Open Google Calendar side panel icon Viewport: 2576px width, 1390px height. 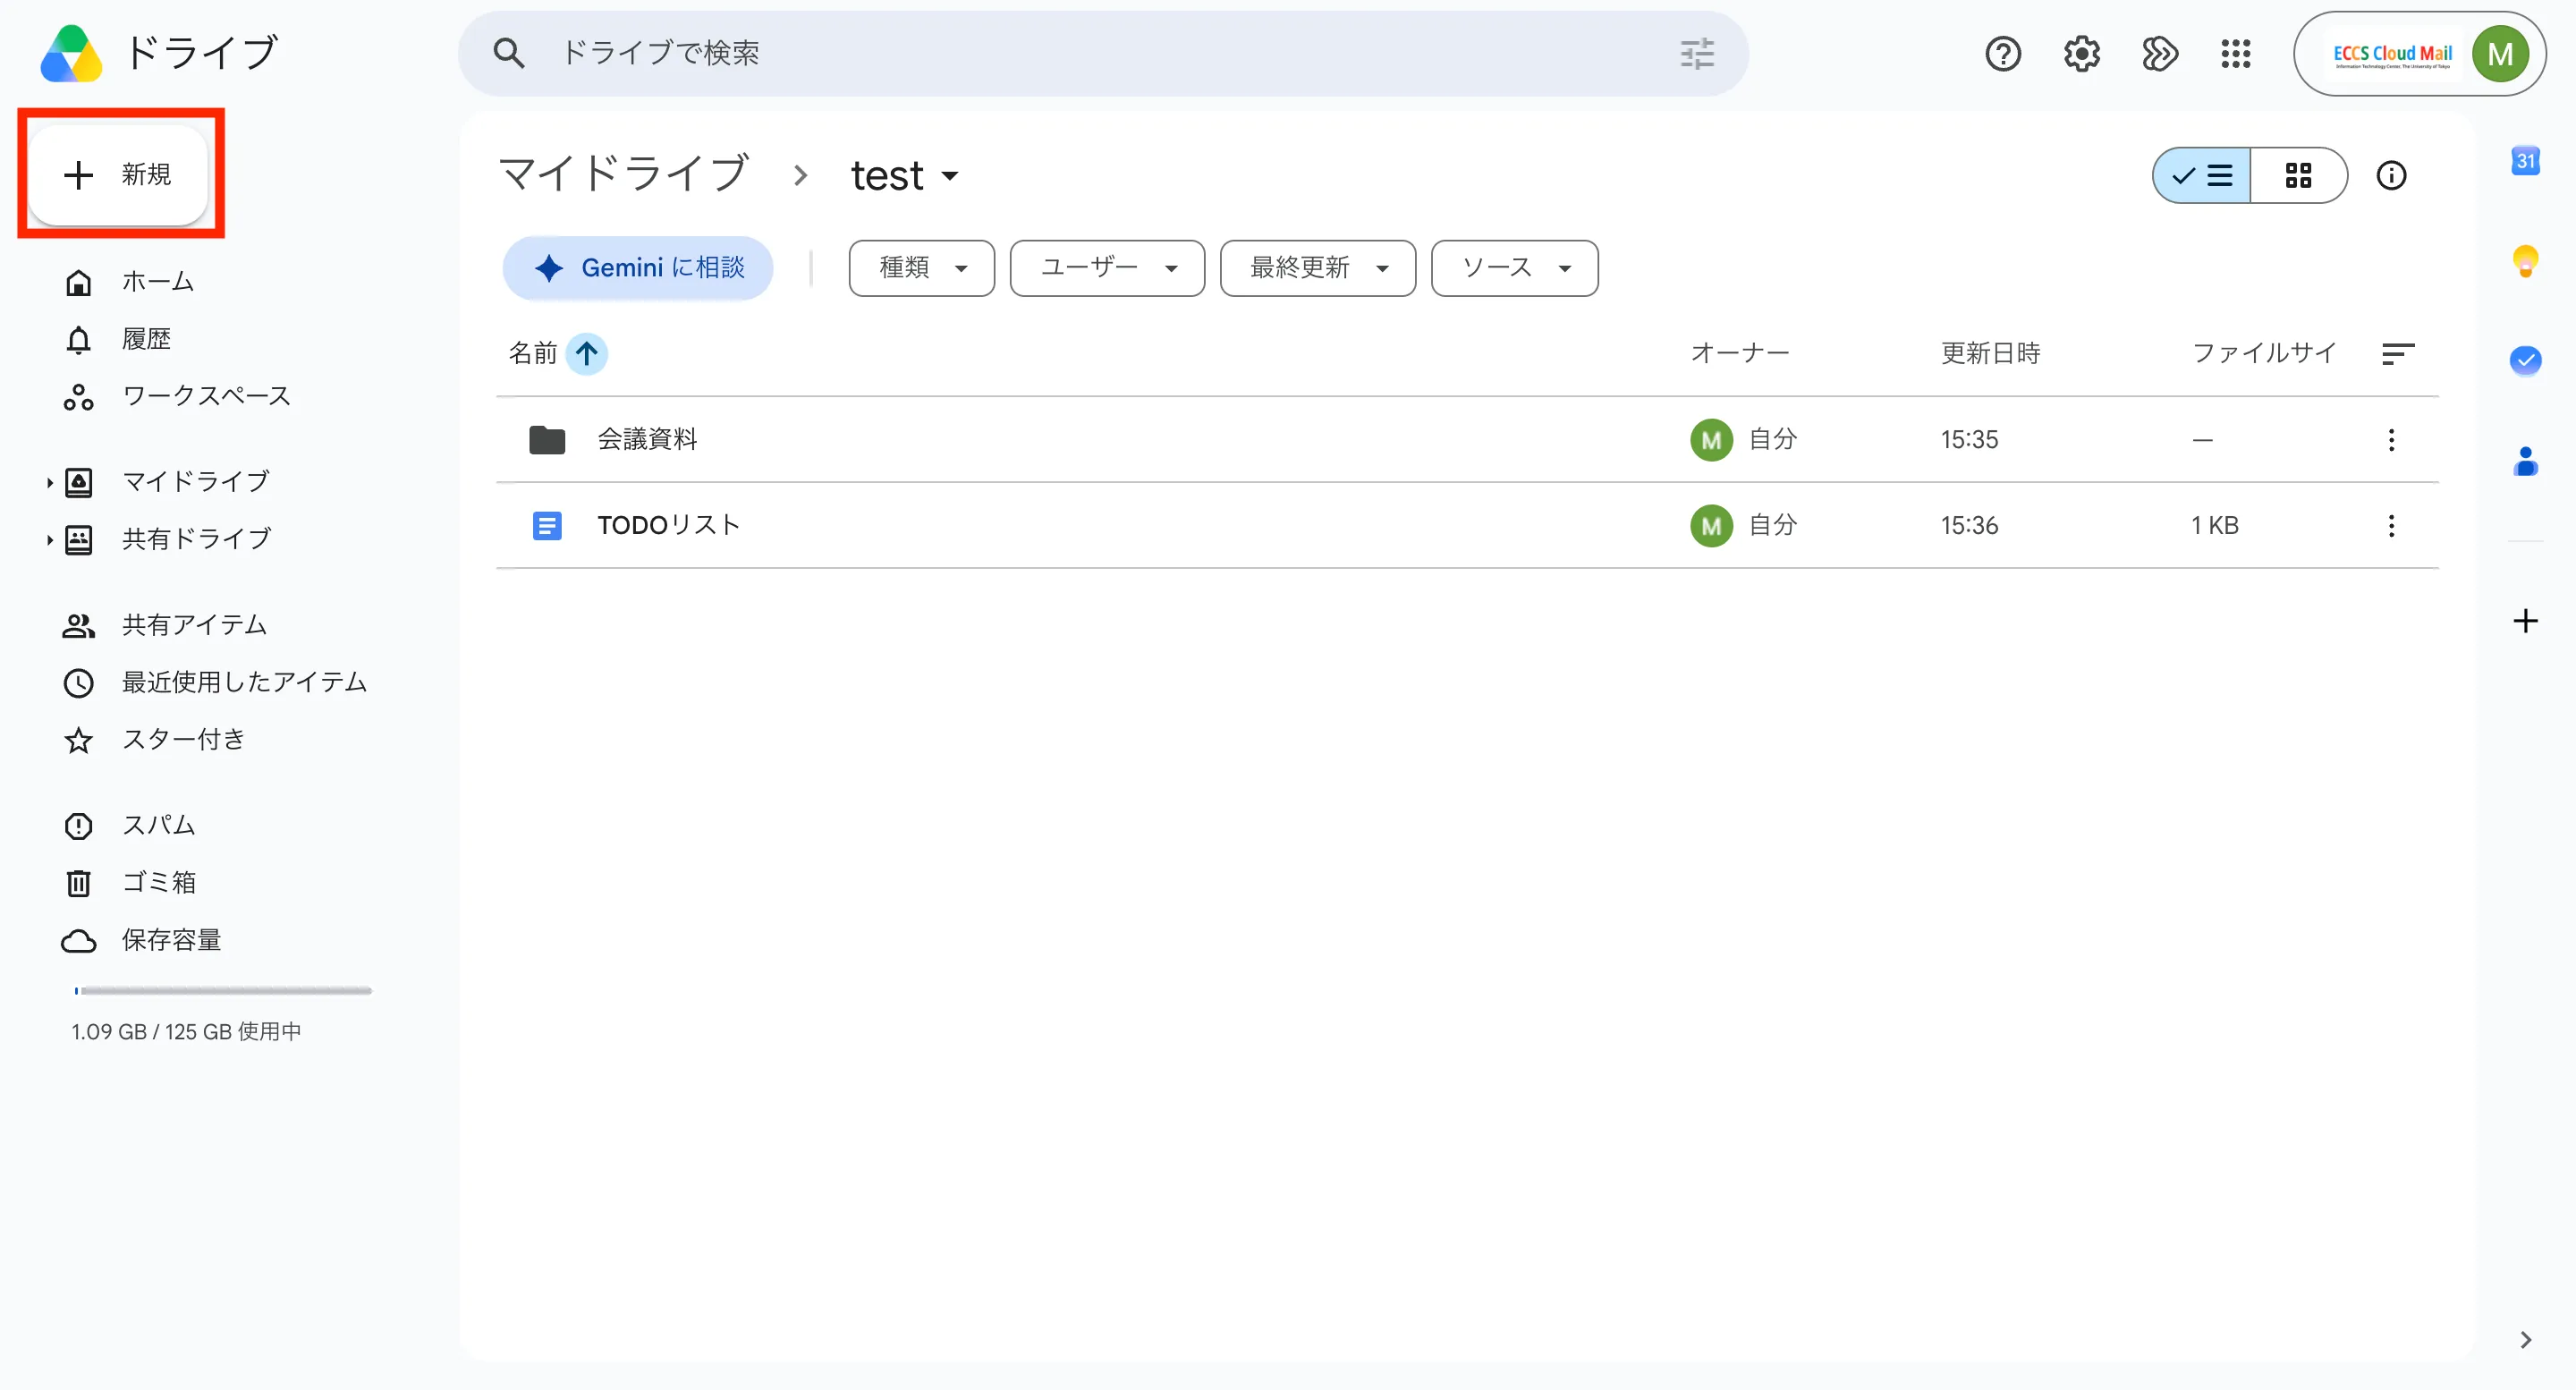tap(2526, 160)
